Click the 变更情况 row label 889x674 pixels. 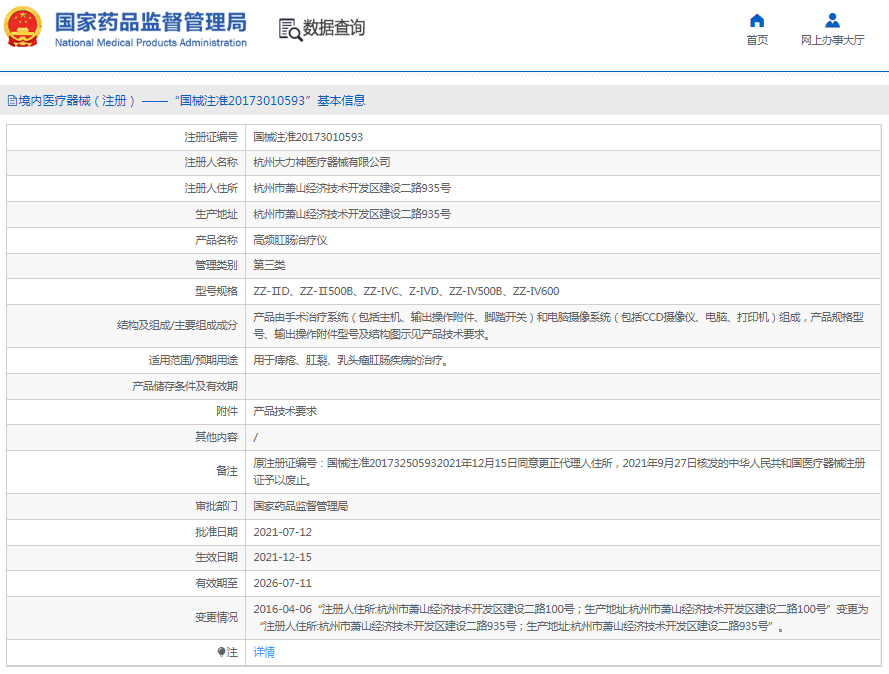[x=217, y=618]
